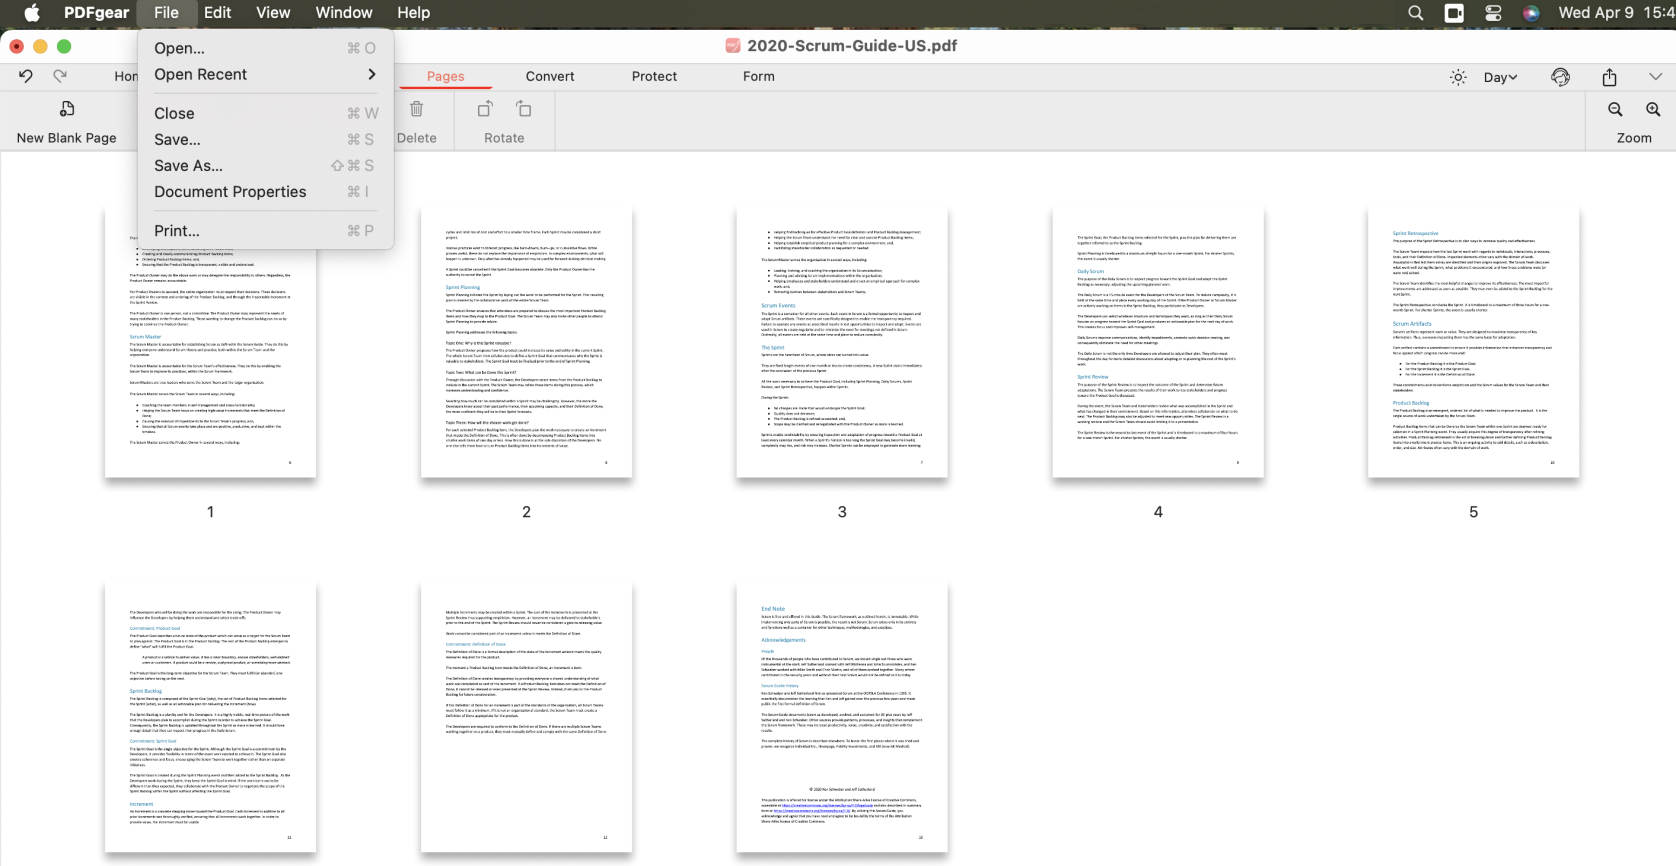The image size is (1676, 866).
Task: Select the End Note page thumbnail
Action: click(842, 718)
